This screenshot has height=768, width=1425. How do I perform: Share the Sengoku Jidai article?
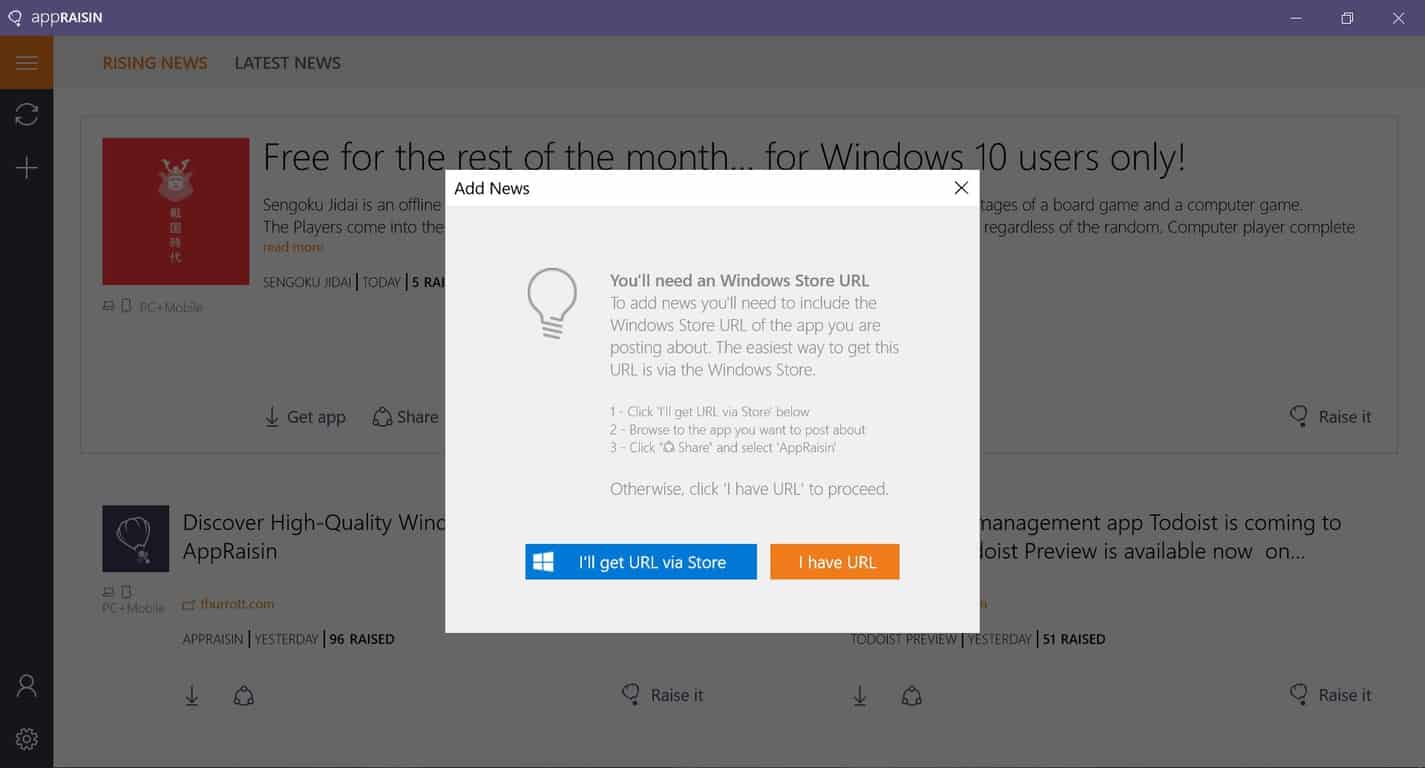pos(405,417)
